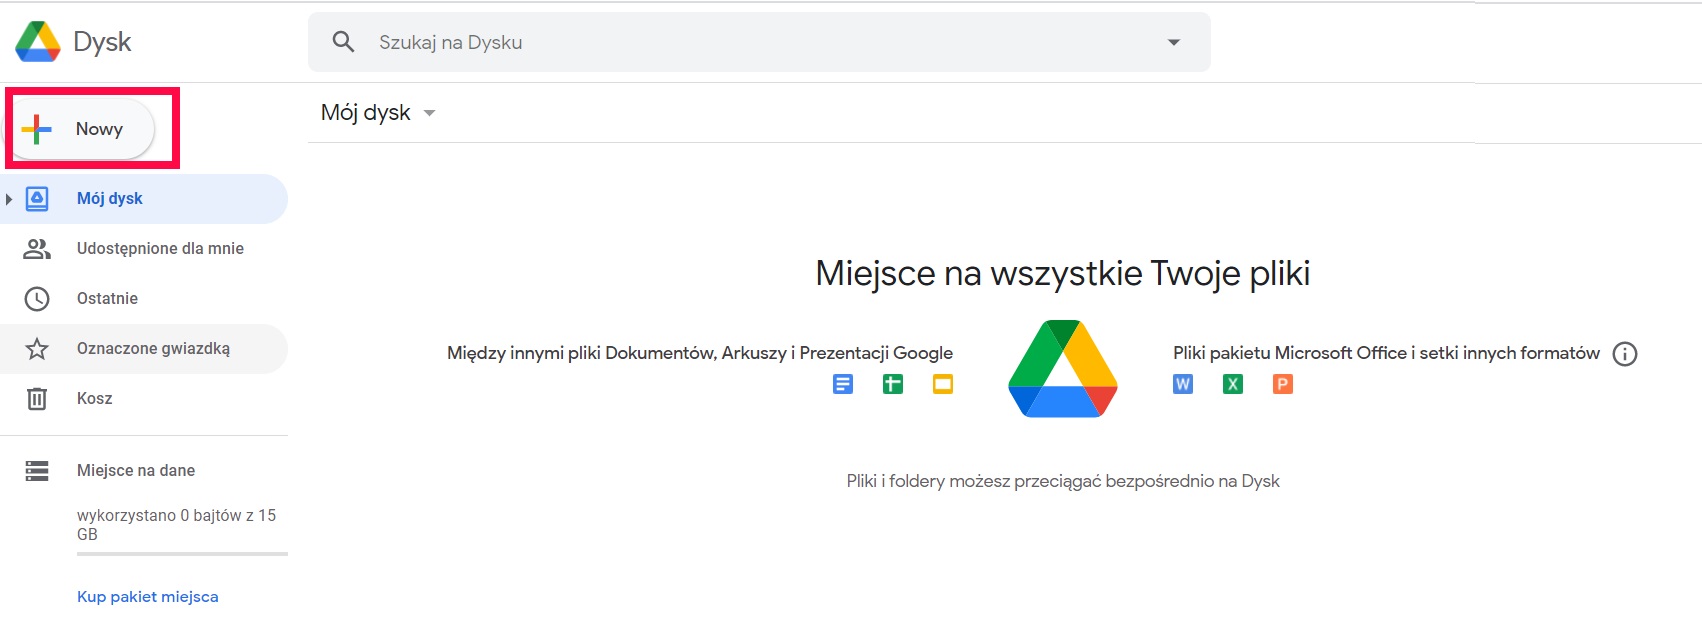Image resolution: width=1702 pixels, height=642 pixels.
Task: Open the Ostatnie recent files view
Action: [x=144, y=299]
